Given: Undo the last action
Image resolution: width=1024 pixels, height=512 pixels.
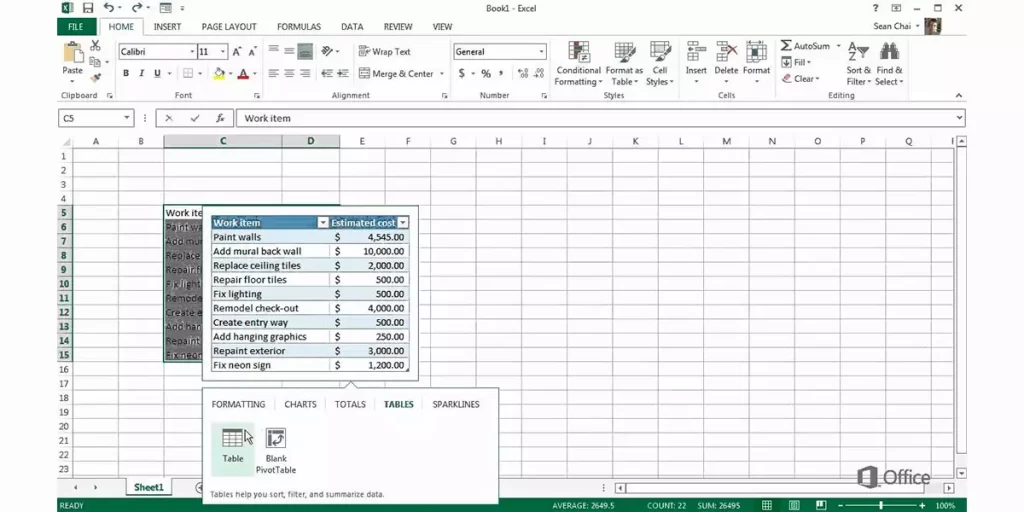Looking at the screenshot, I should click(109, 8).
